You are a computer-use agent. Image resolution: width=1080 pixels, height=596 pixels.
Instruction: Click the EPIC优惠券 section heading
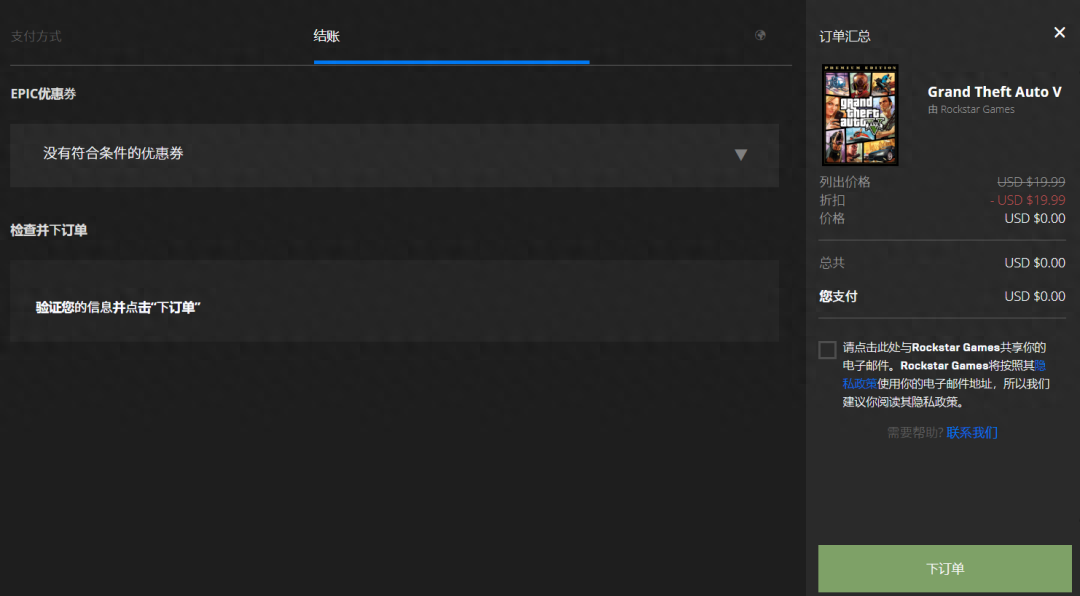pyautogui.click(x=43, y=94)
